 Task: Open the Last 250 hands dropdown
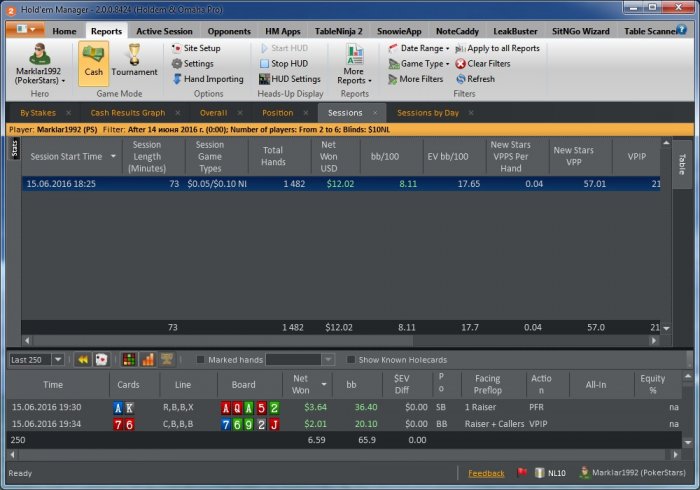click(58, 360)
